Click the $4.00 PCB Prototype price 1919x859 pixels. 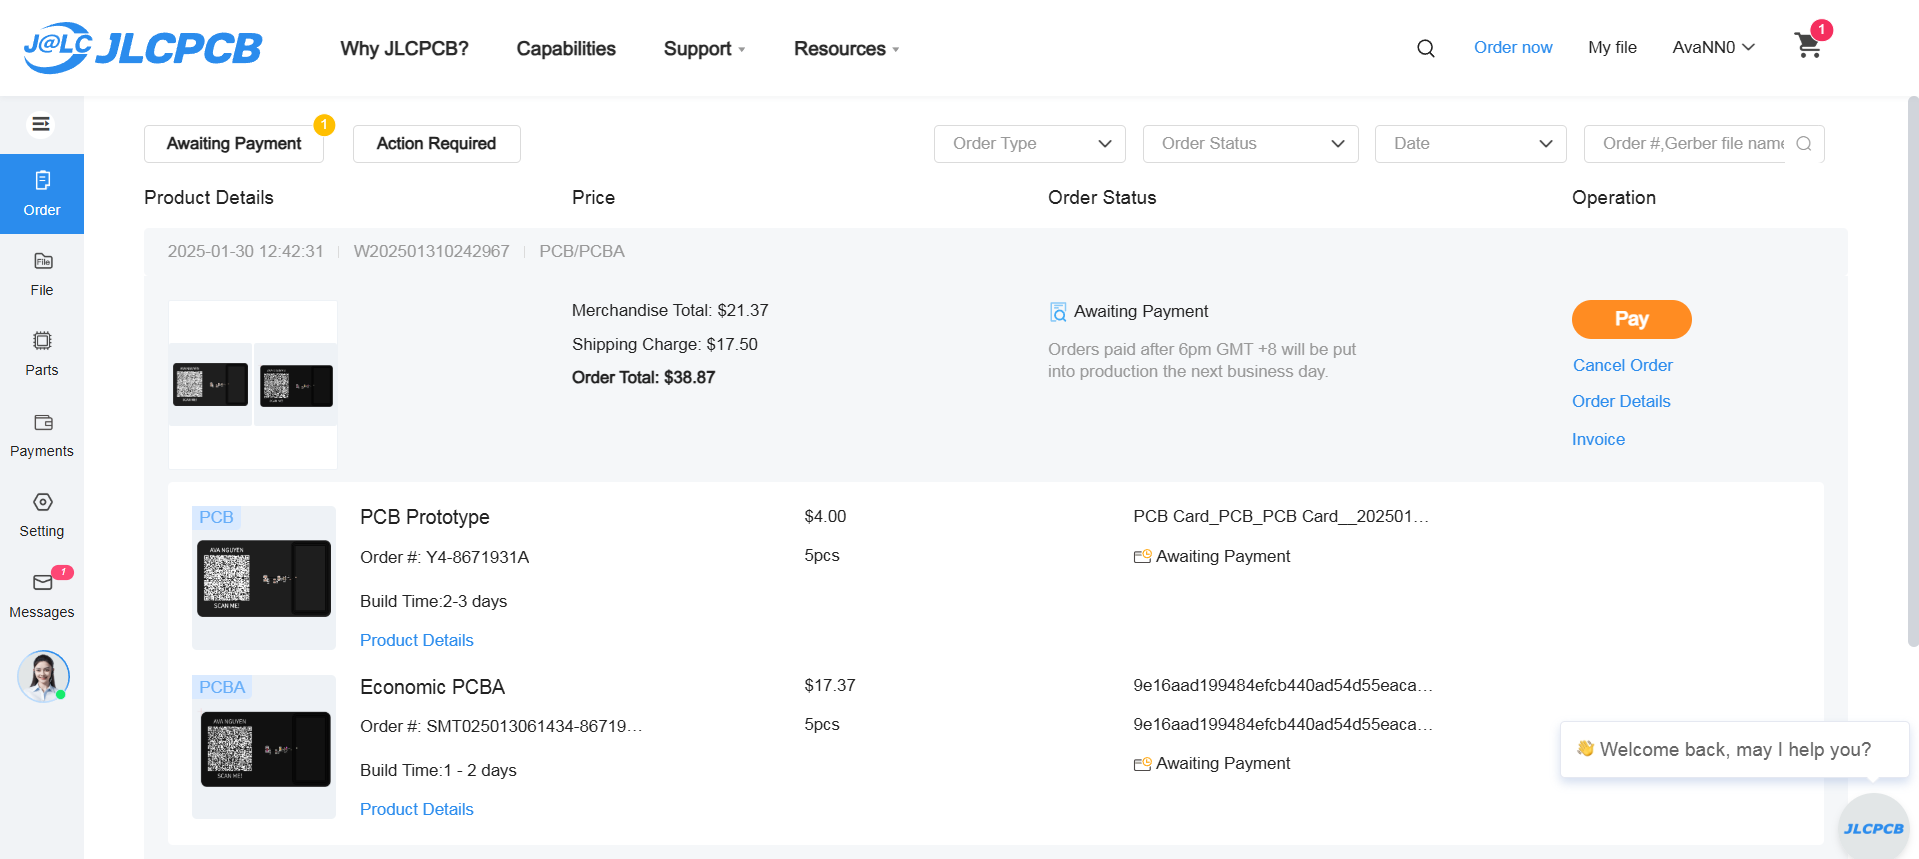[x=825, y=516]
